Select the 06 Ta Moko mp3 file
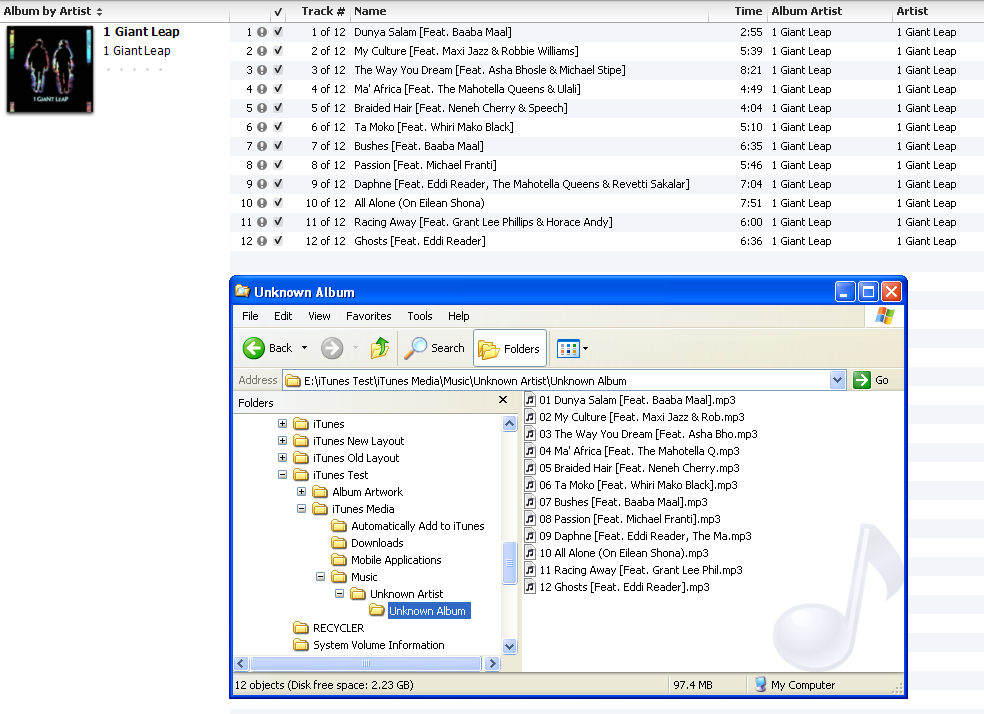This screenshot has height=714, width=984. 631,484
